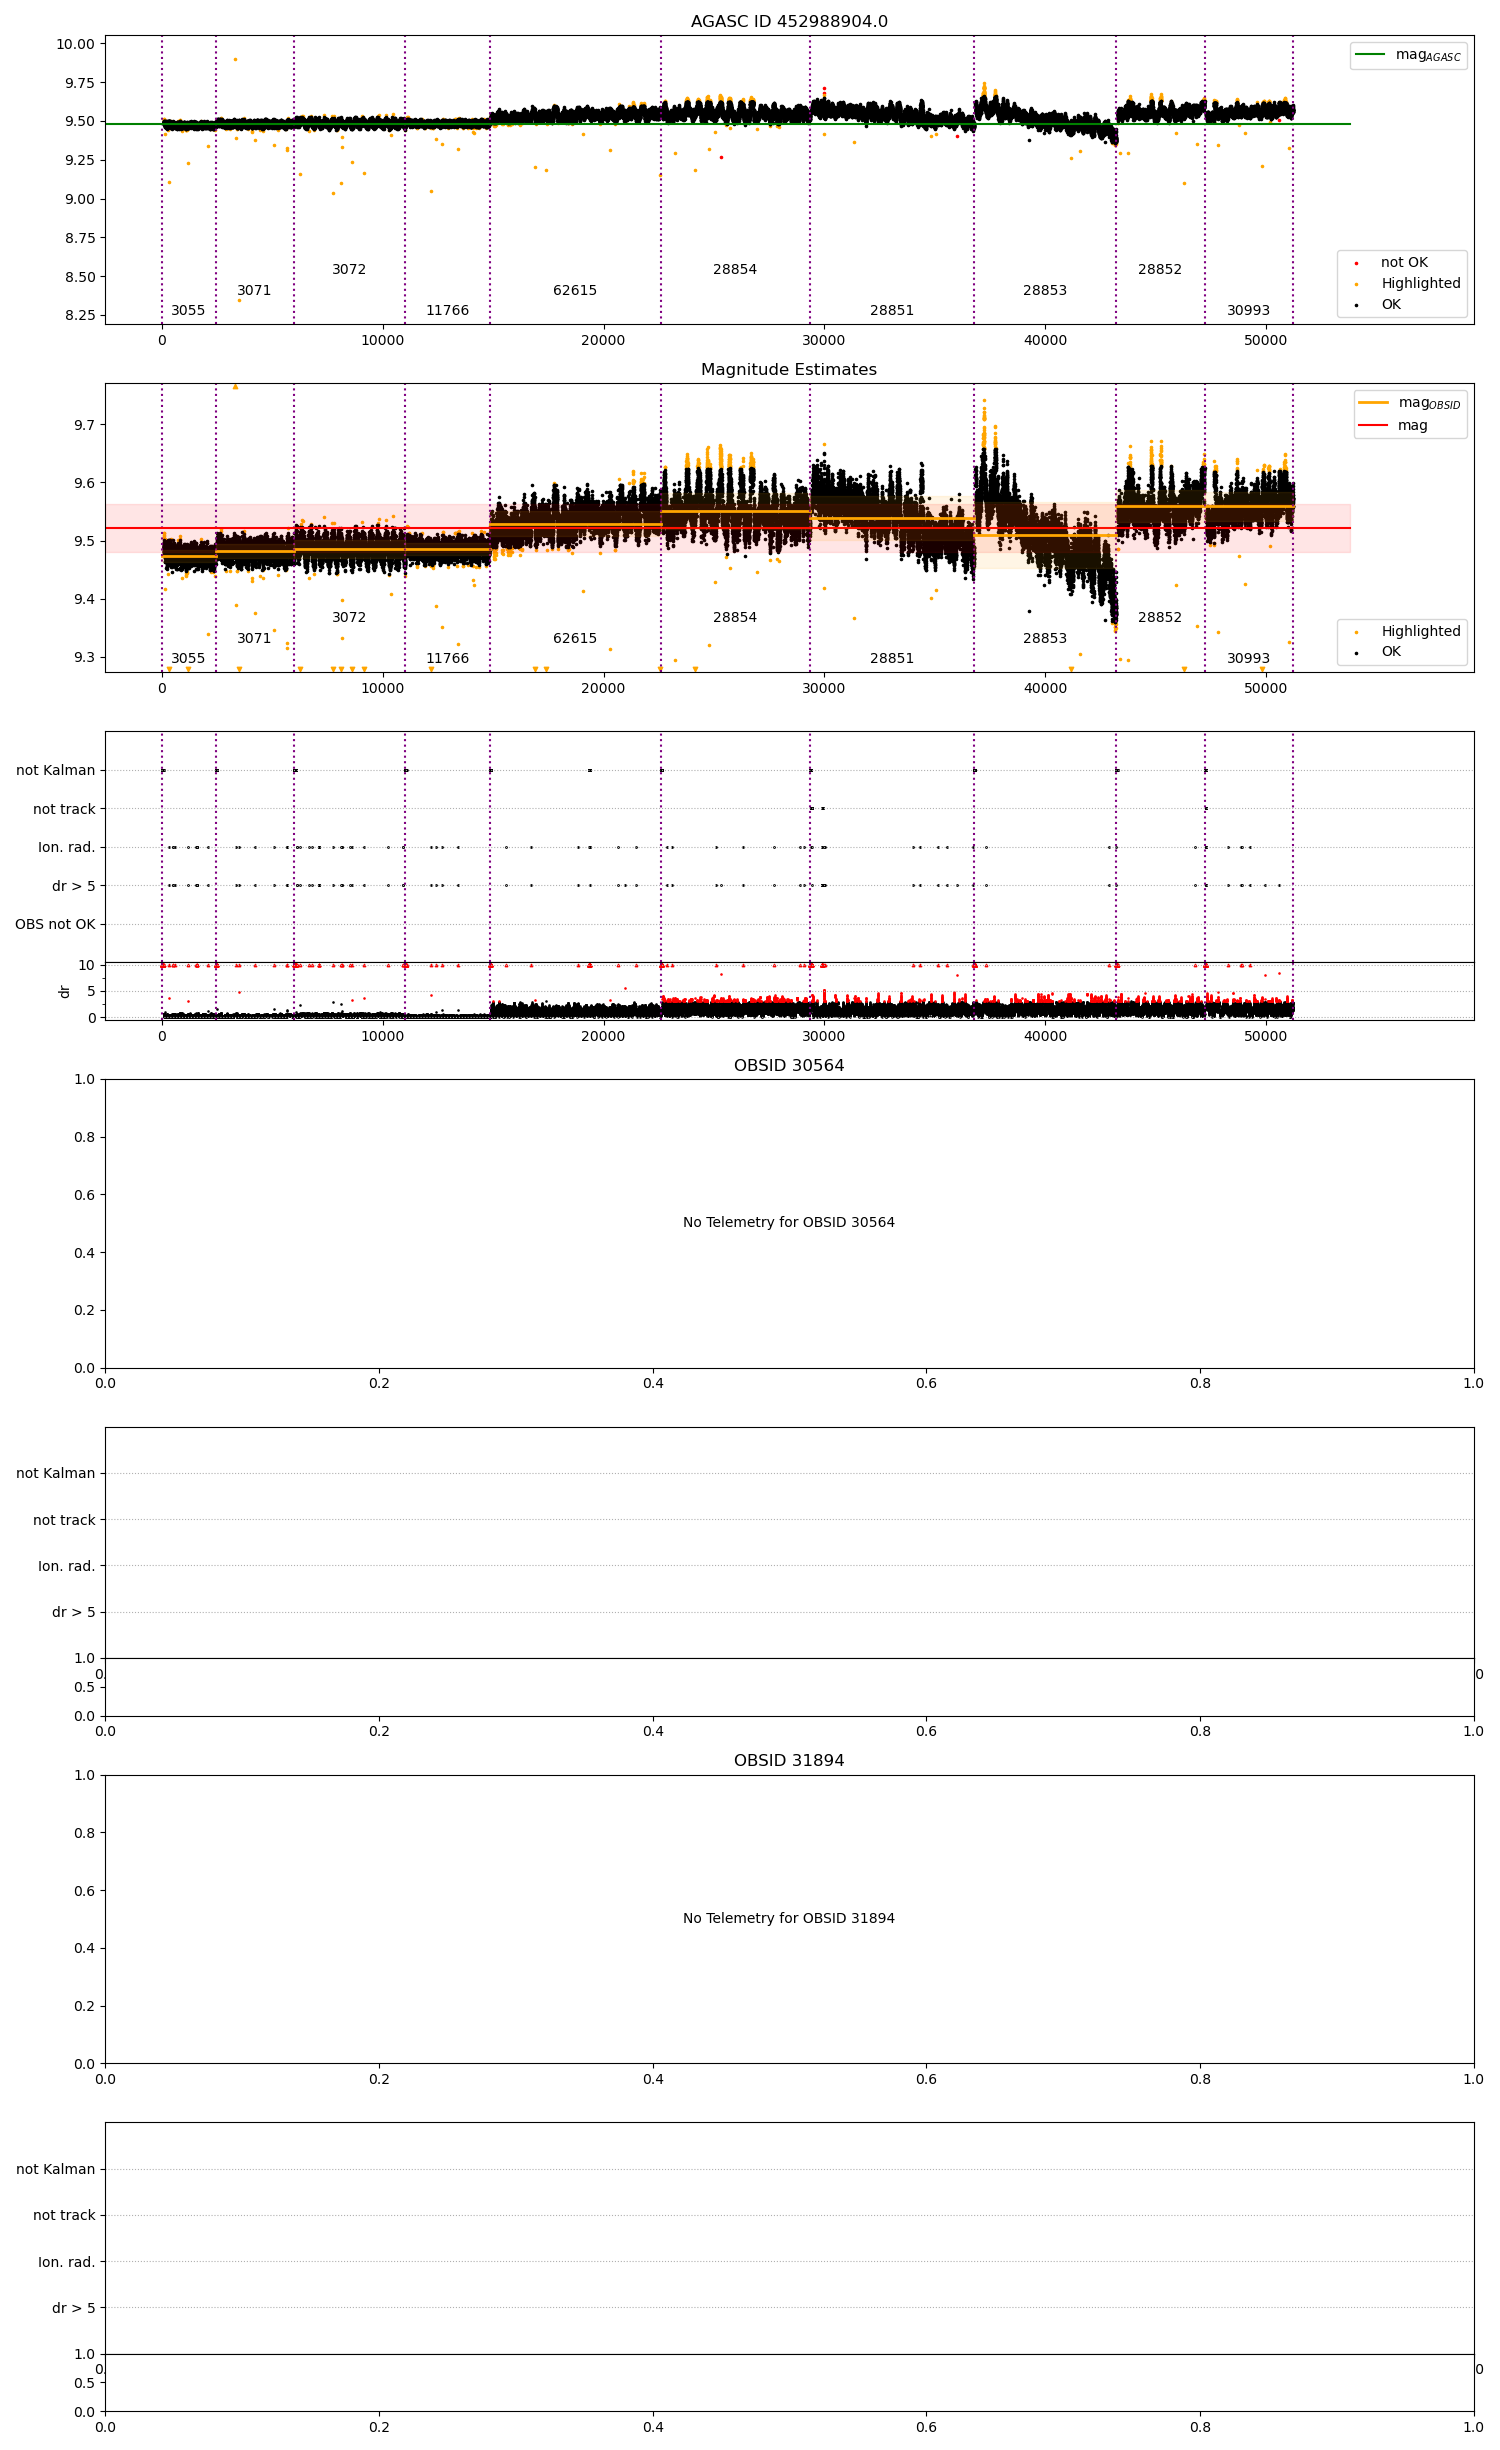1500x2450 pixels.
Task: Select OBSID label 62615 in the AGASC ID plot
Action: (x=575, y=291)
